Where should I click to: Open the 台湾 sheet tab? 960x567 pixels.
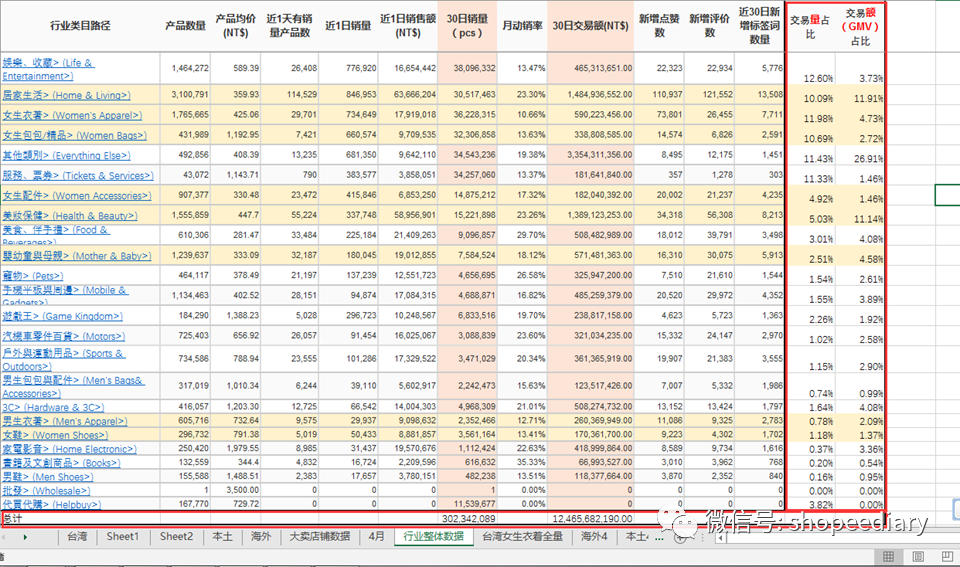(77, 536)
